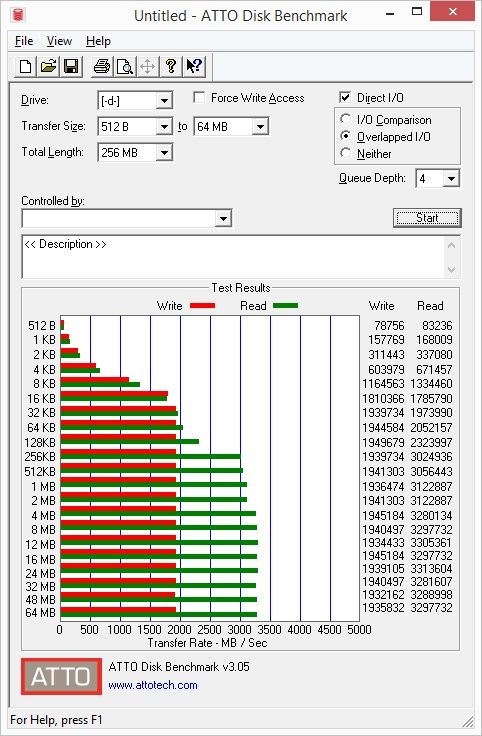Expand the Drive dropdown
Image resolution: width=482 pixels, height=736 pixels.
[164, 101]
